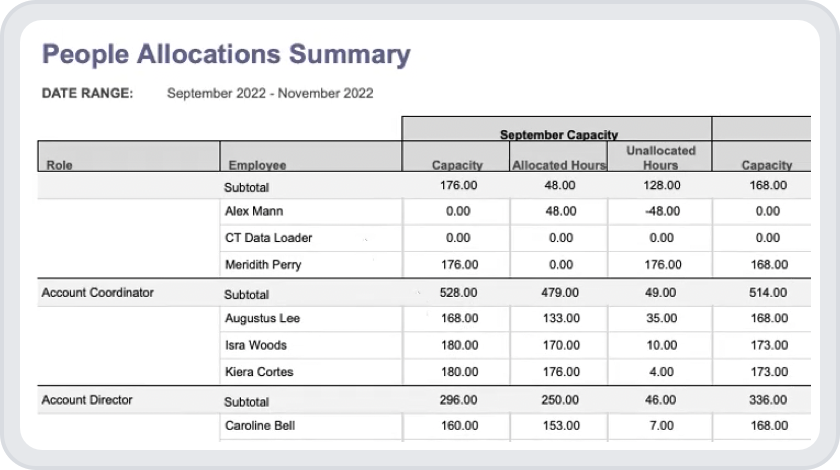Image resolution: width=840 pixels, height=470 pixels.
Task: Click Alex Mann's unallocated hours -48.00
Action: pyautogui.click(x=662, y=211)
